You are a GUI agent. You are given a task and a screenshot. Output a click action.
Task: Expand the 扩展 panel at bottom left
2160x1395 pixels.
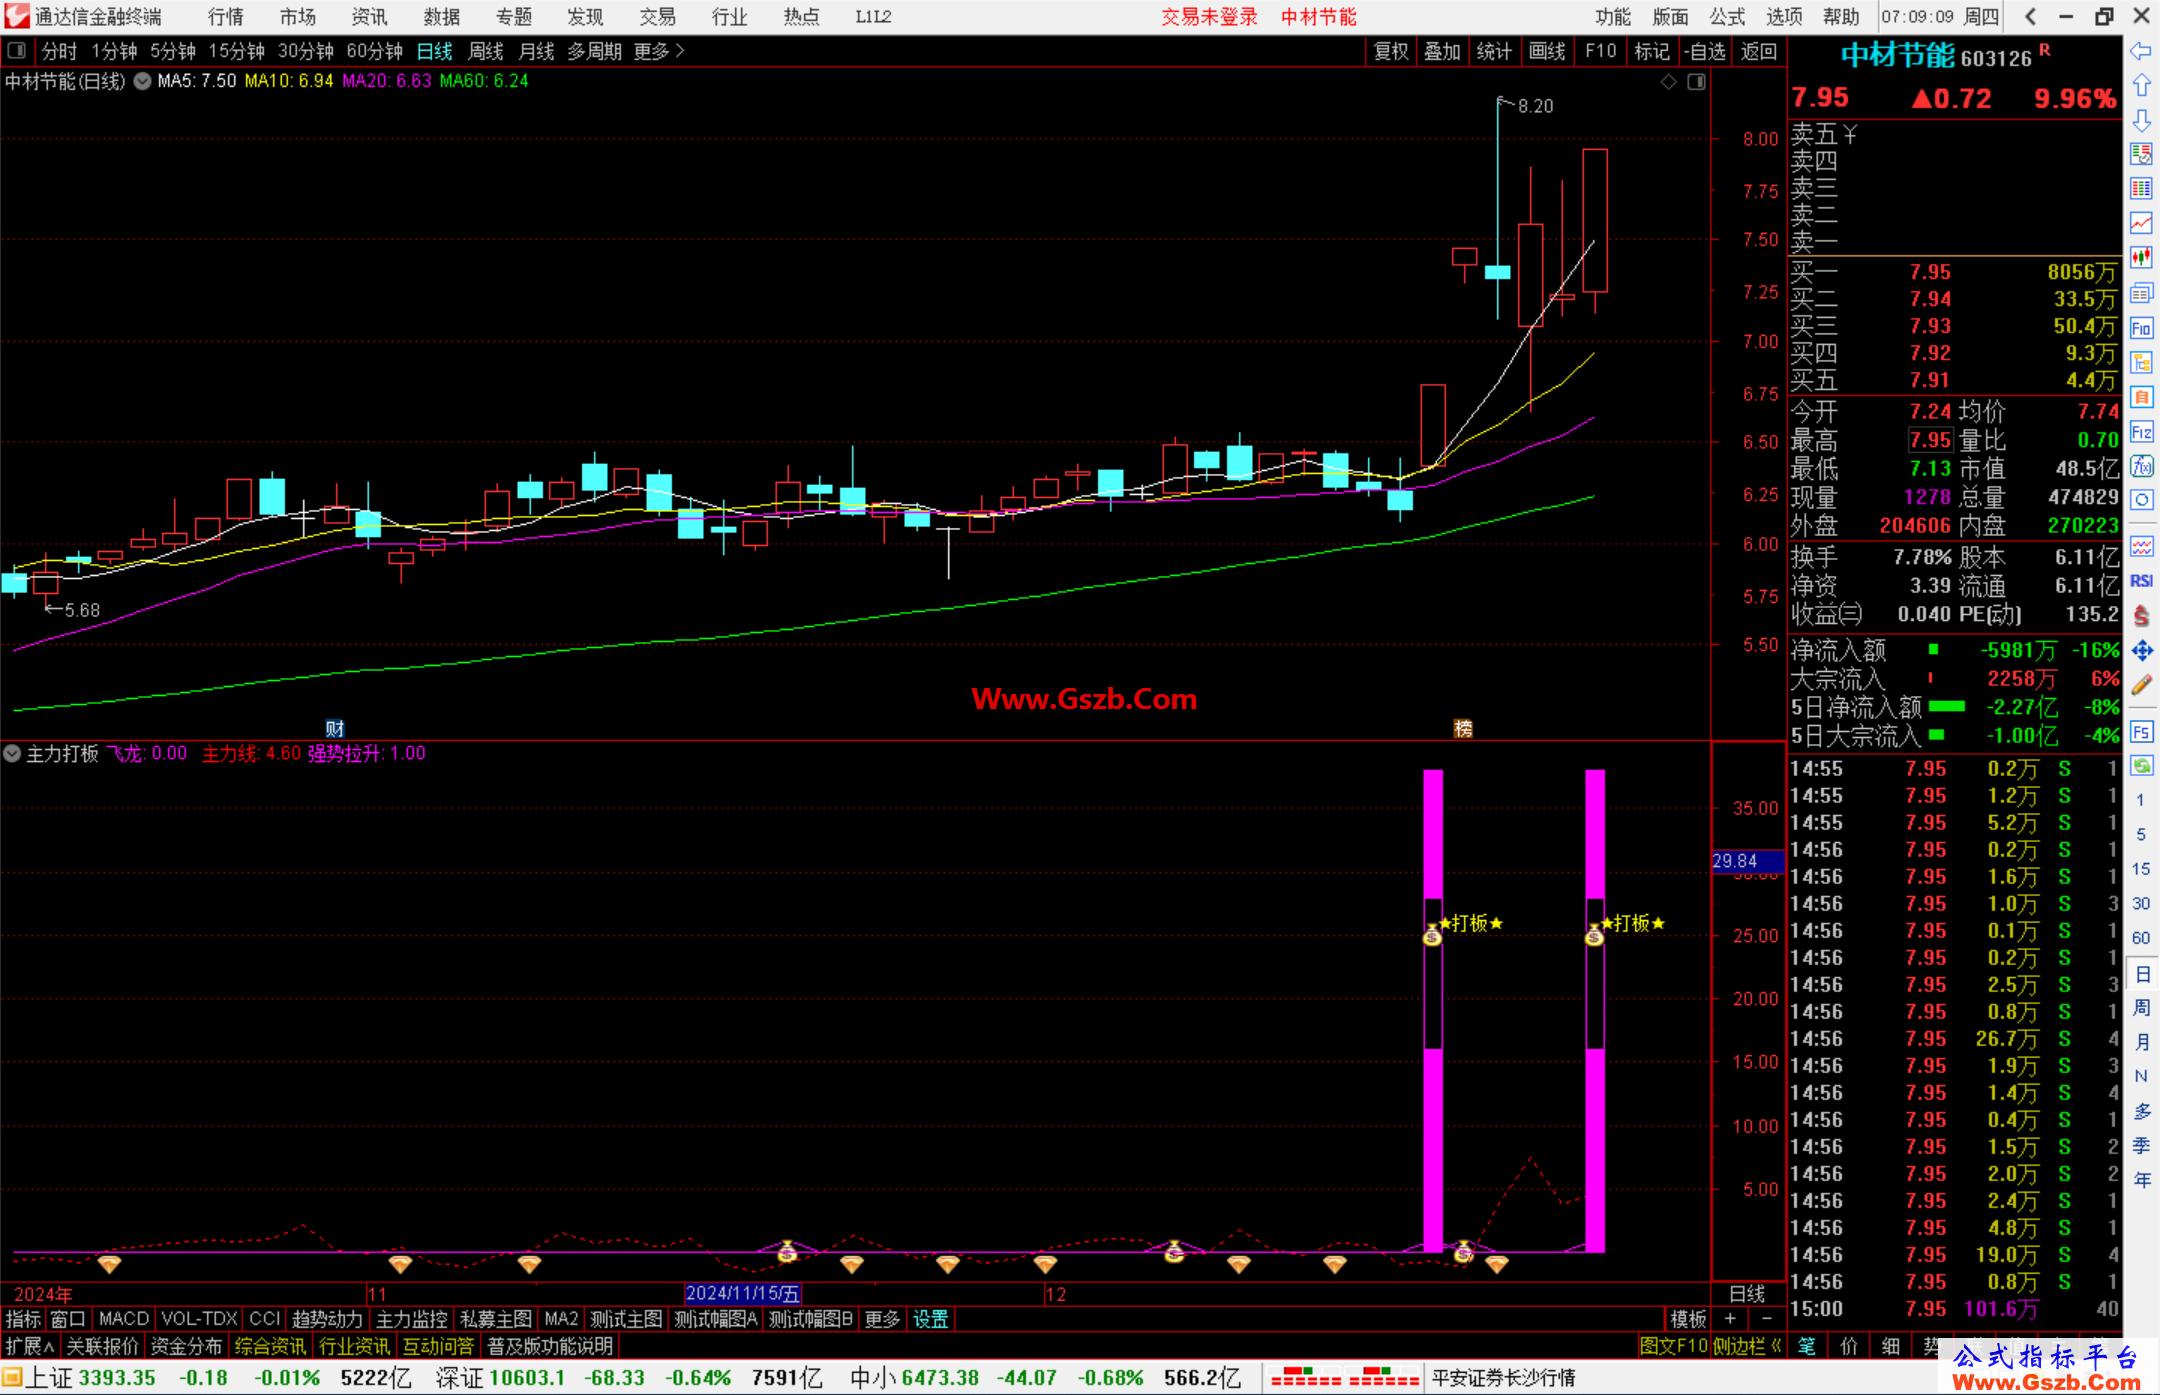[x=30, y=1346]
